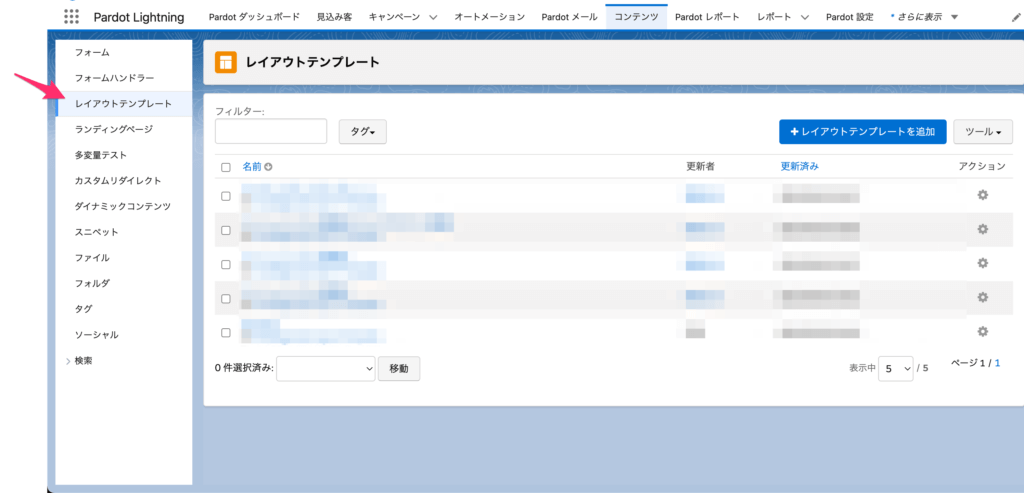
Task: Expand the 検索 item in sidebar
Action: (84, 360)
